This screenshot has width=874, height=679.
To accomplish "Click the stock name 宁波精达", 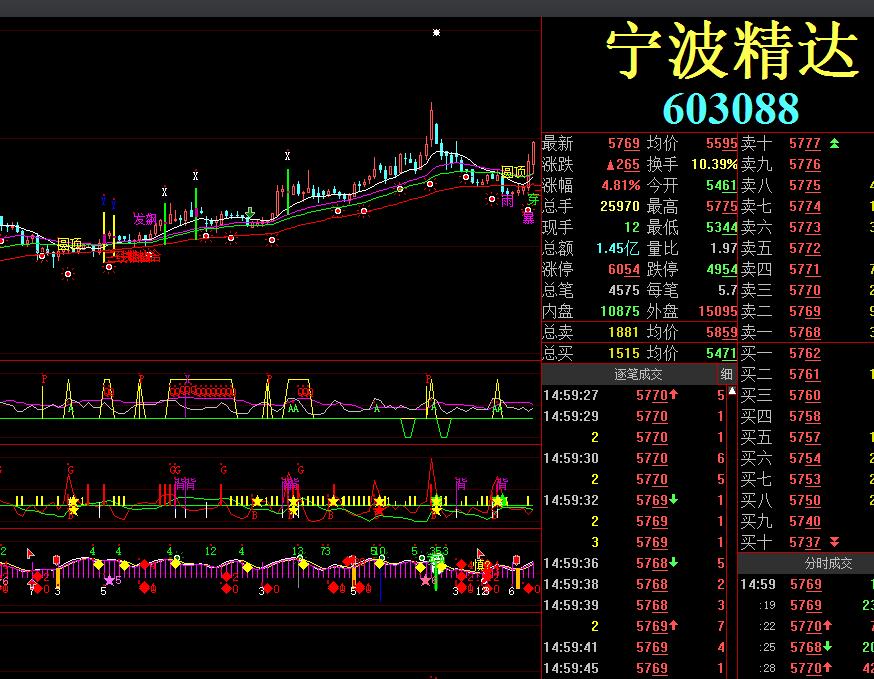I will pyautogui.click(x=733, y=50).
